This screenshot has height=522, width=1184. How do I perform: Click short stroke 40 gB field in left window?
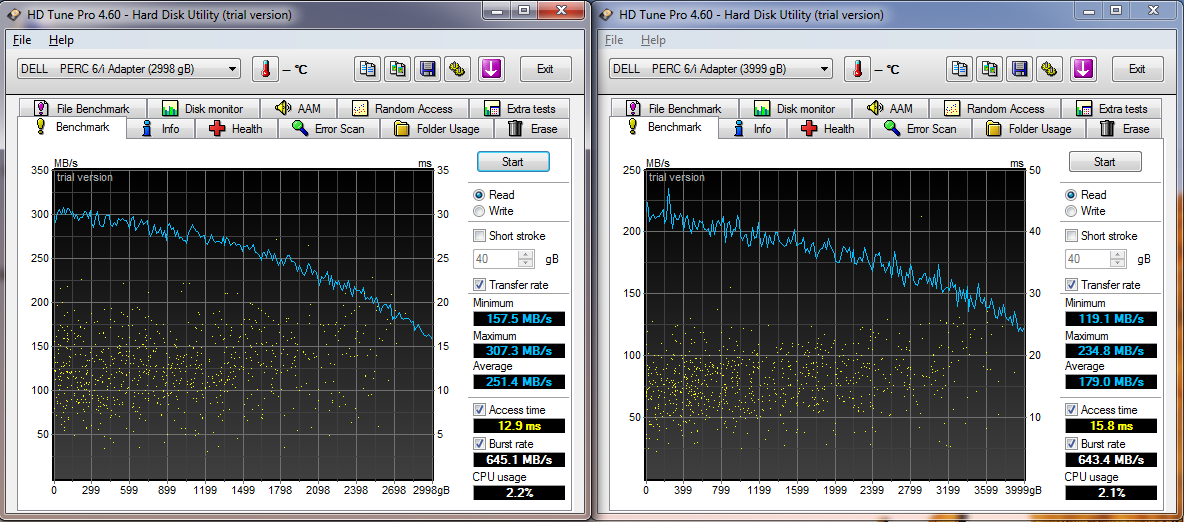[496, 259]
